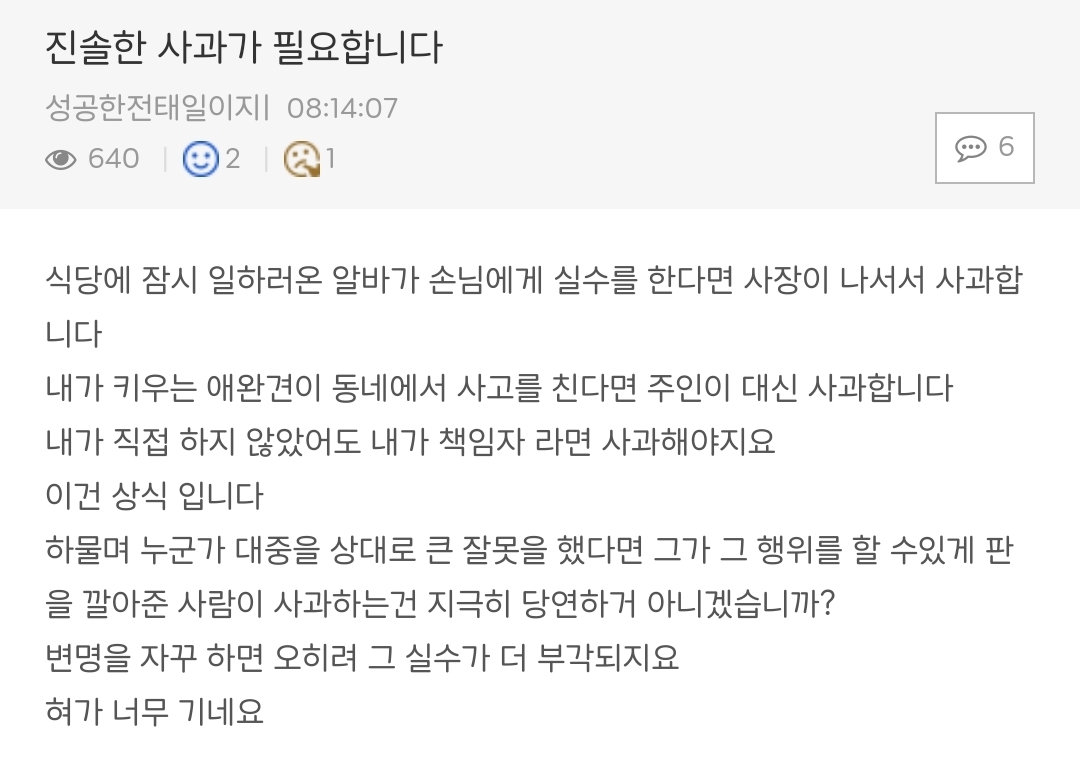
Task: Click the line starting 내가 키우는 애완견이
Action: pos(499,388)
